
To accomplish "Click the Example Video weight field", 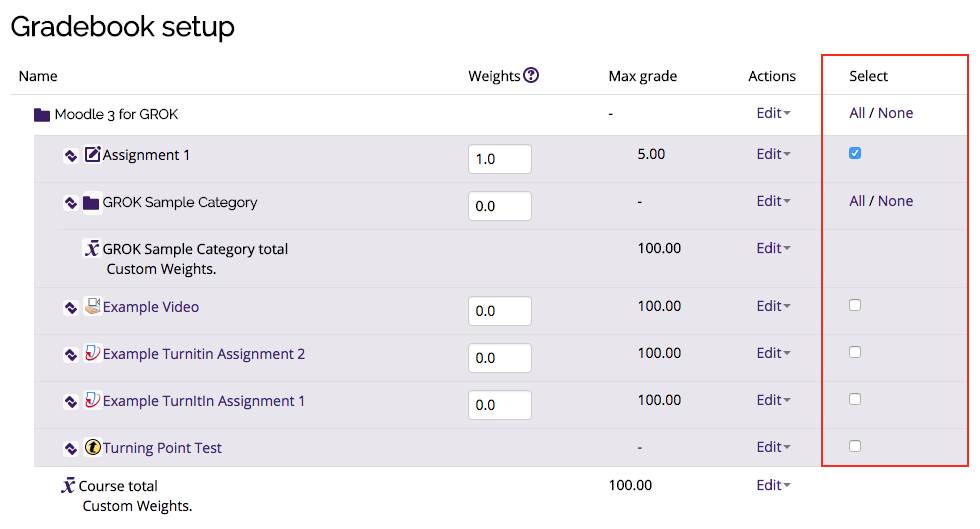I will (x=500, y=311).
